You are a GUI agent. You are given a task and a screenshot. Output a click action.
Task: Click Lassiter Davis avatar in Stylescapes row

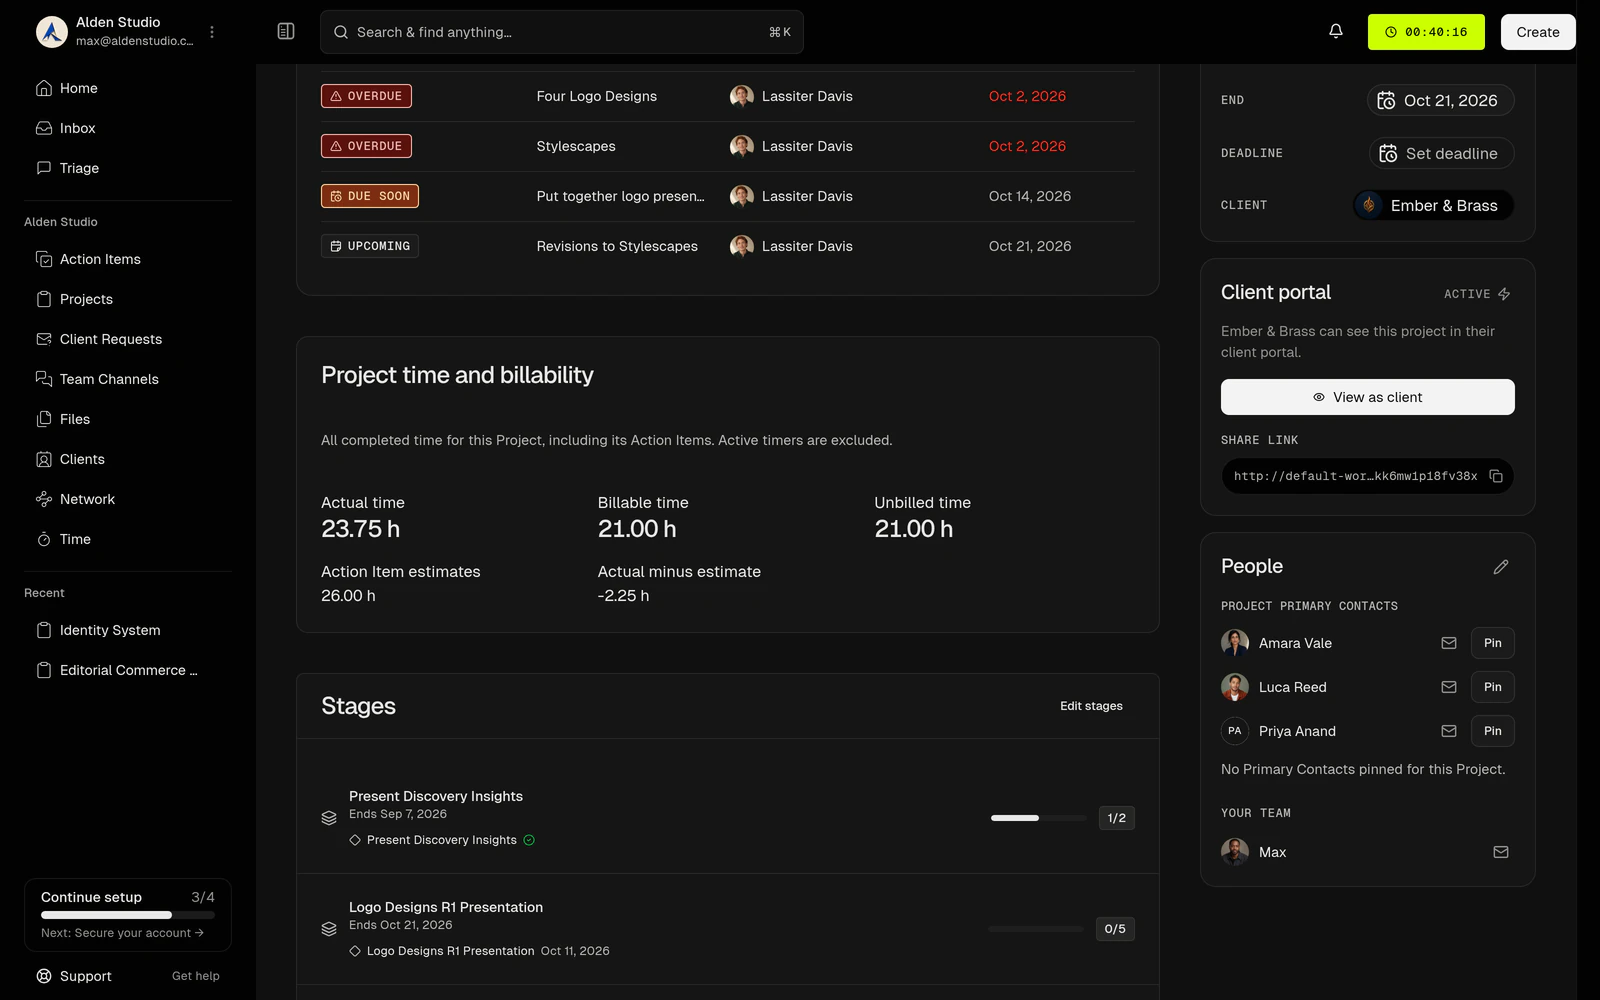742,146
